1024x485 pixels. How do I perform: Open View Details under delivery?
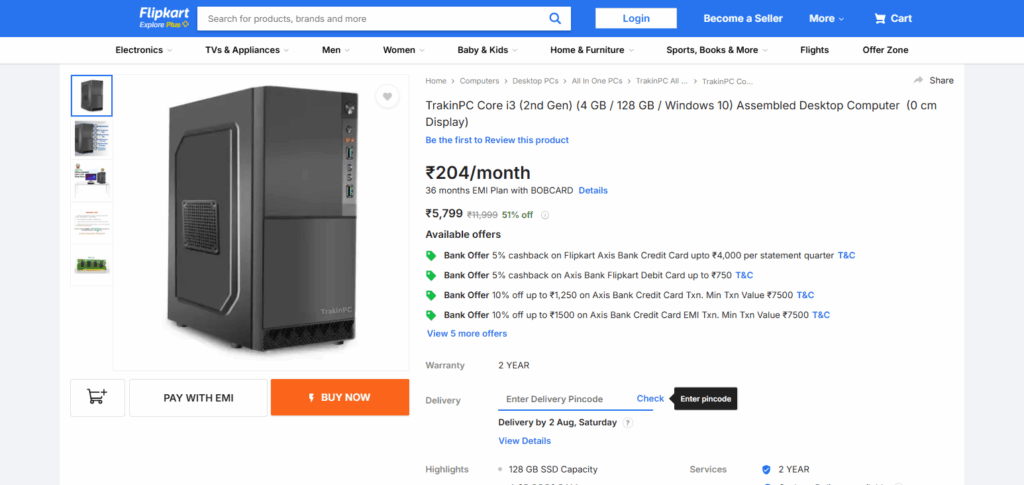524,441
